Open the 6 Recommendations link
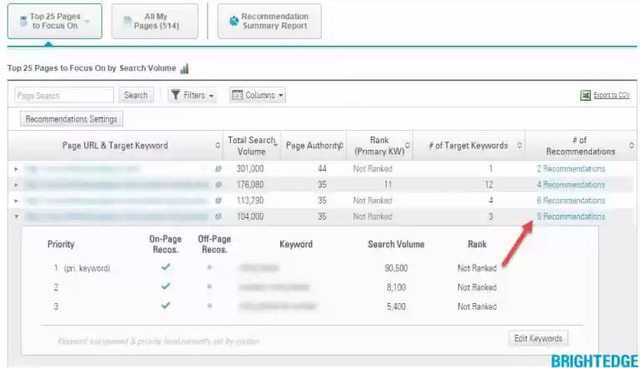Screen dimensions: 640x368 tap(571, 201)
